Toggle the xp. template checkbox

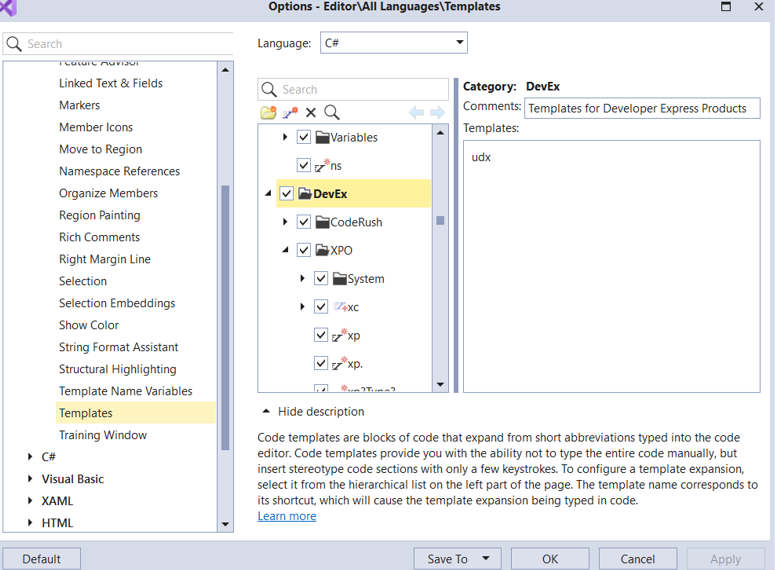321,363
